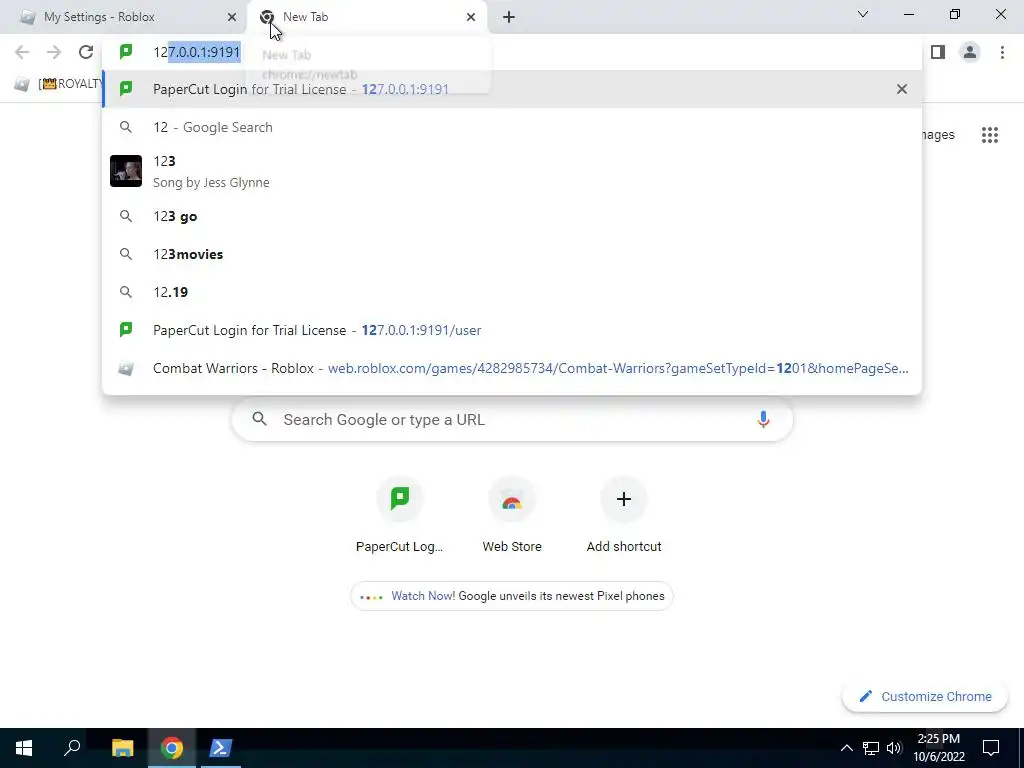Open the tab search chevron

(863, 14)
